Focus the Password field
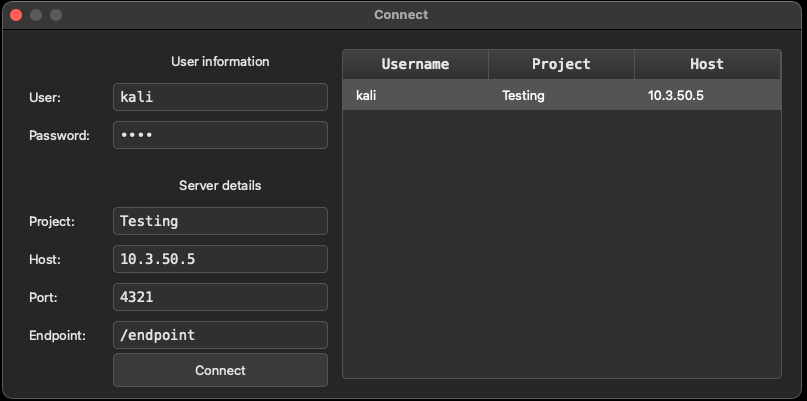 [220, 135]
